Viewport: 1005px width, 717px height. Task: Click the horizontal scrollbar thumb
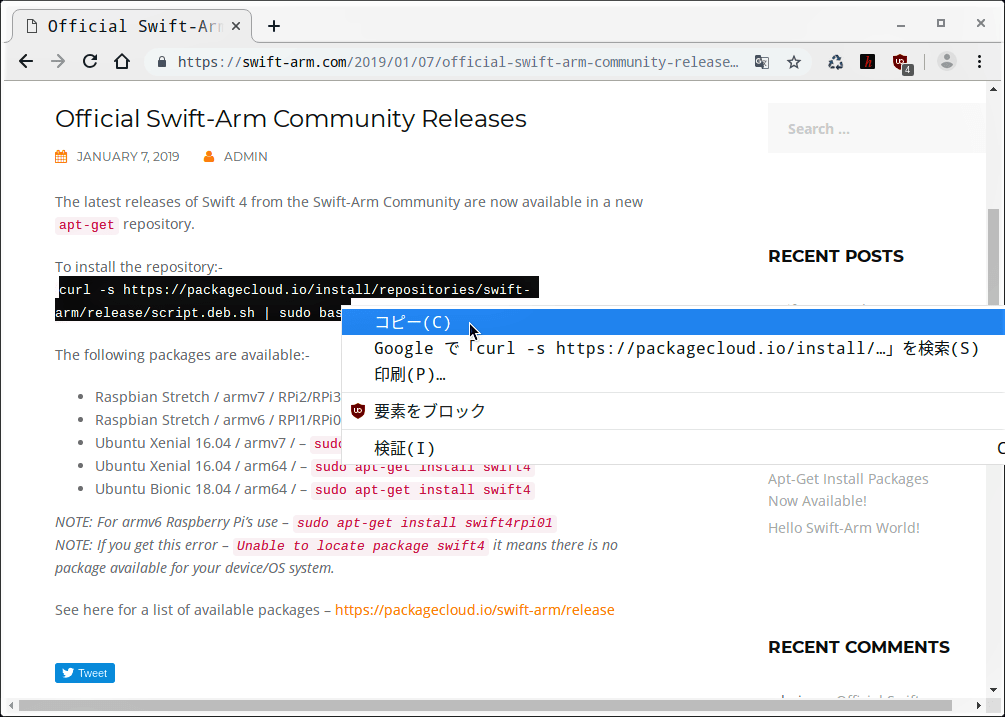click(485, 705)
